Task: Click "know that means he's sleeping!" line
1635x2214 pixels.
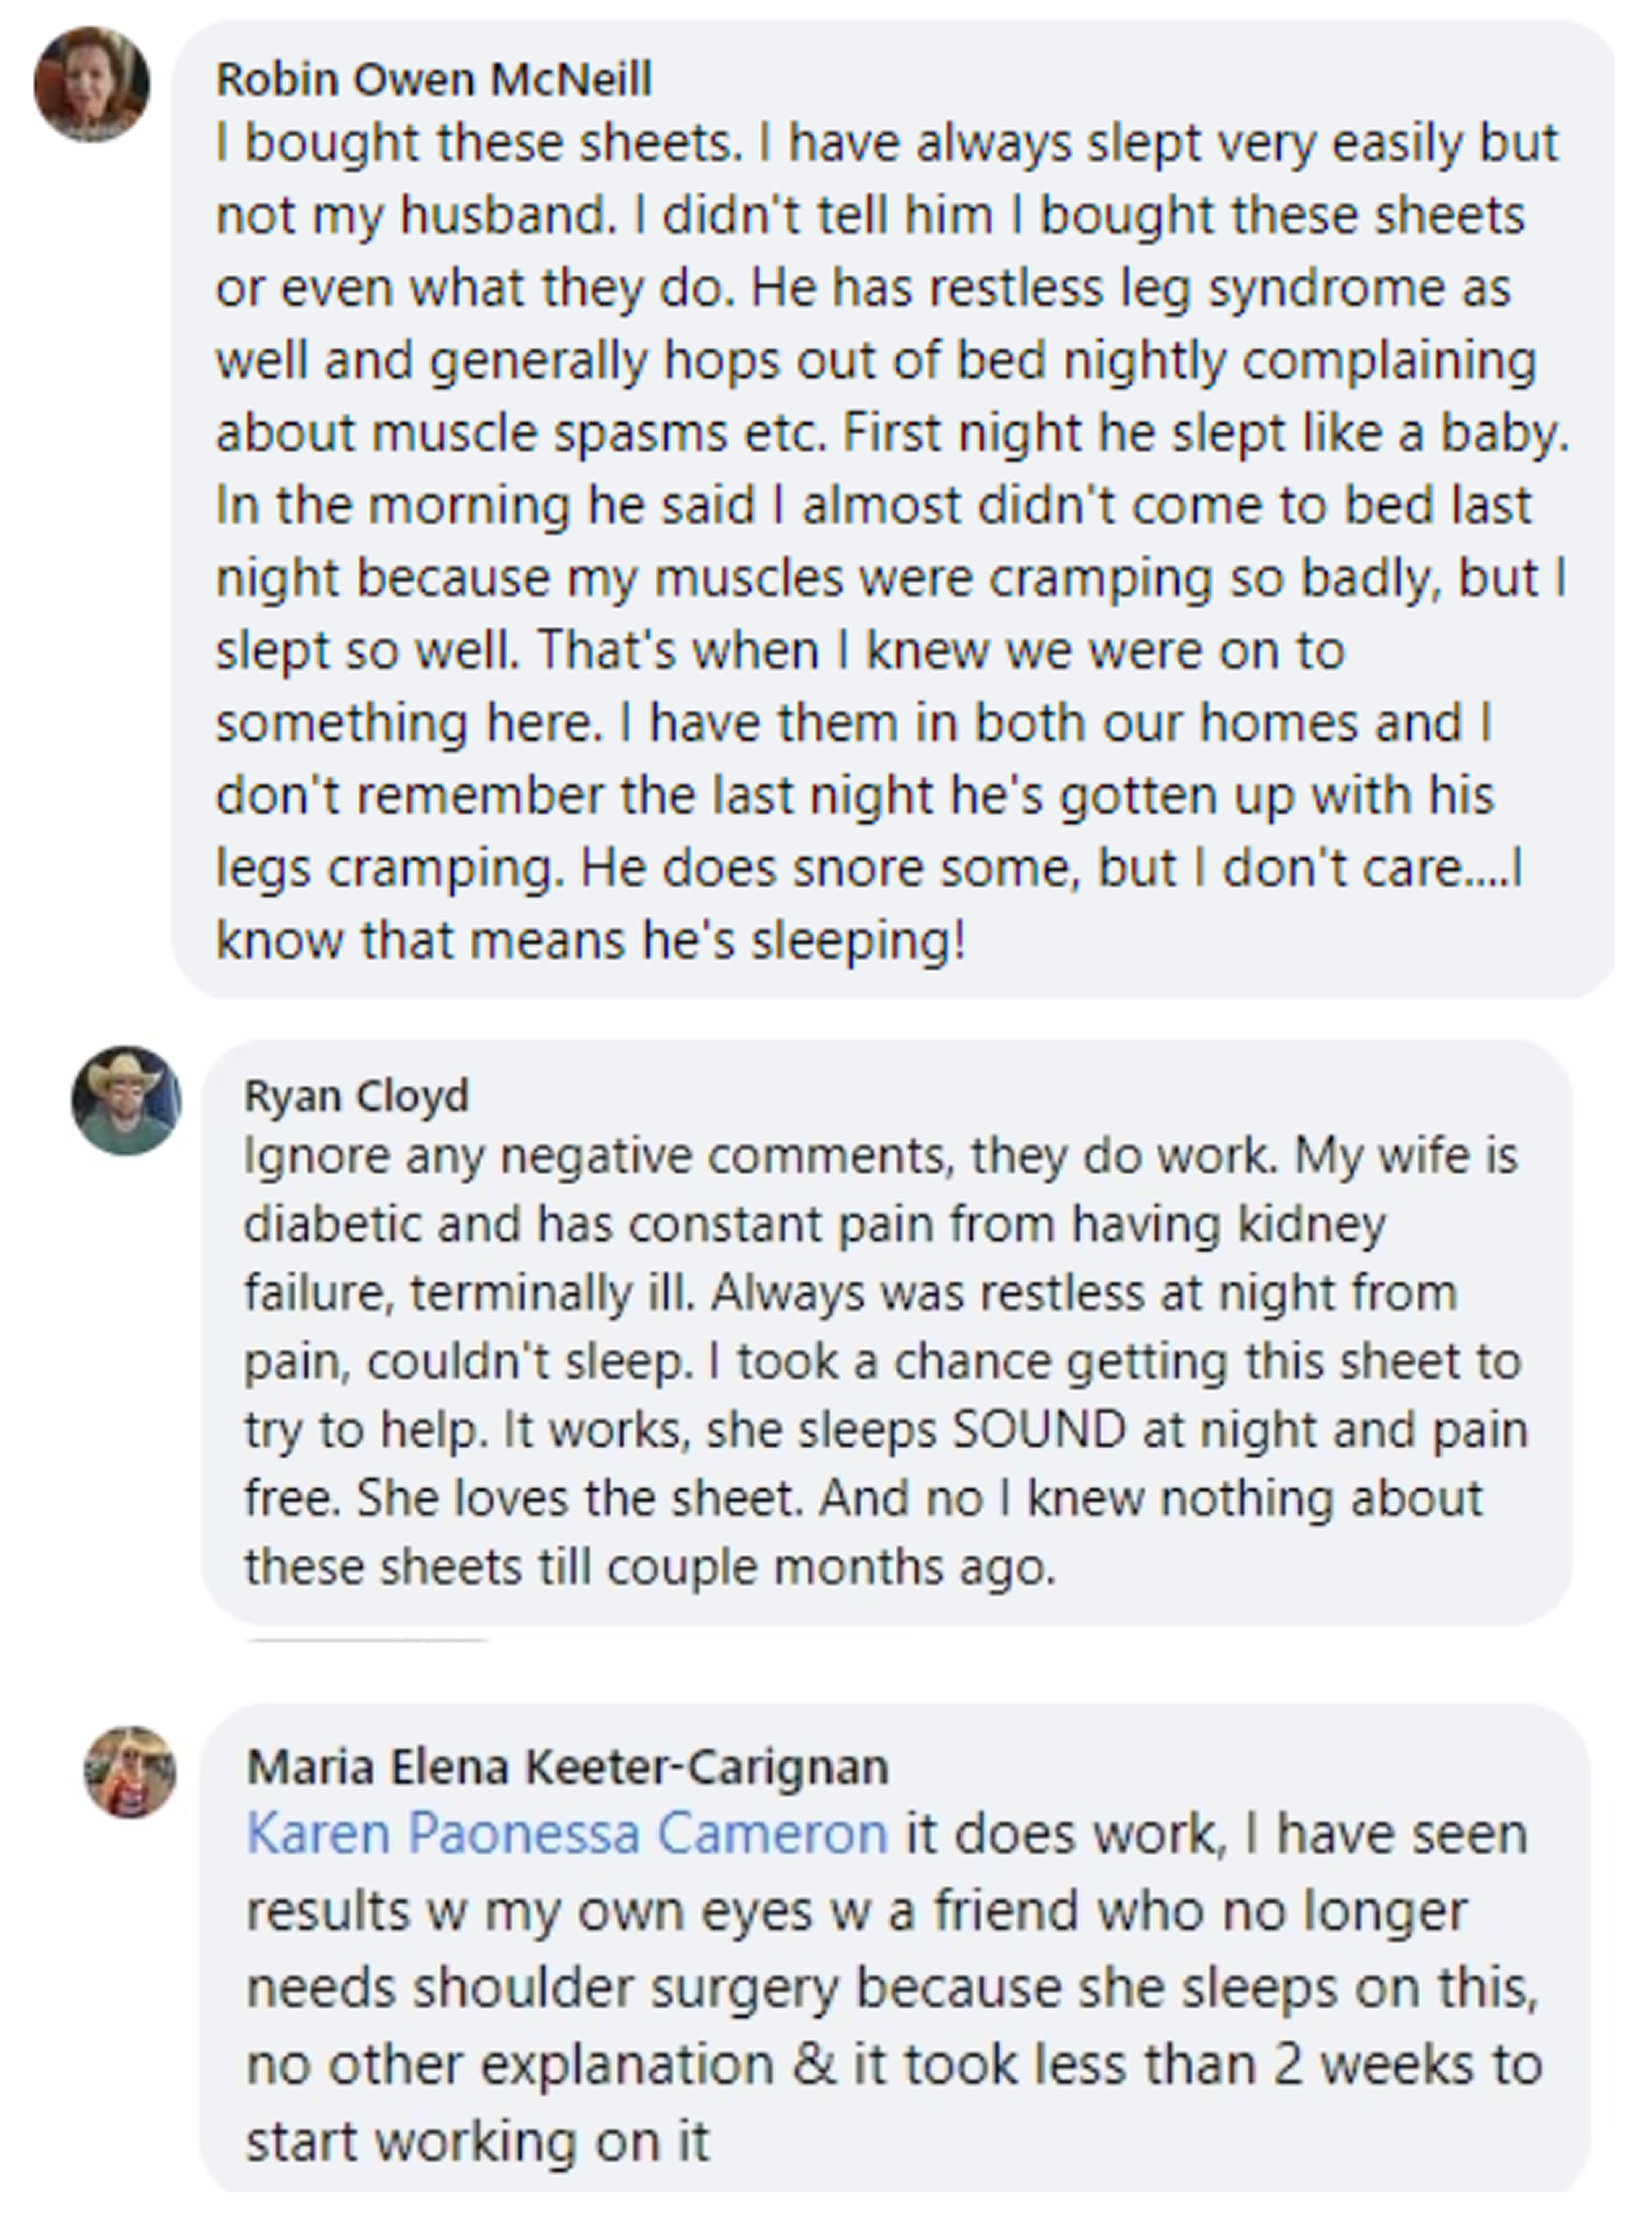Action: 591,941
